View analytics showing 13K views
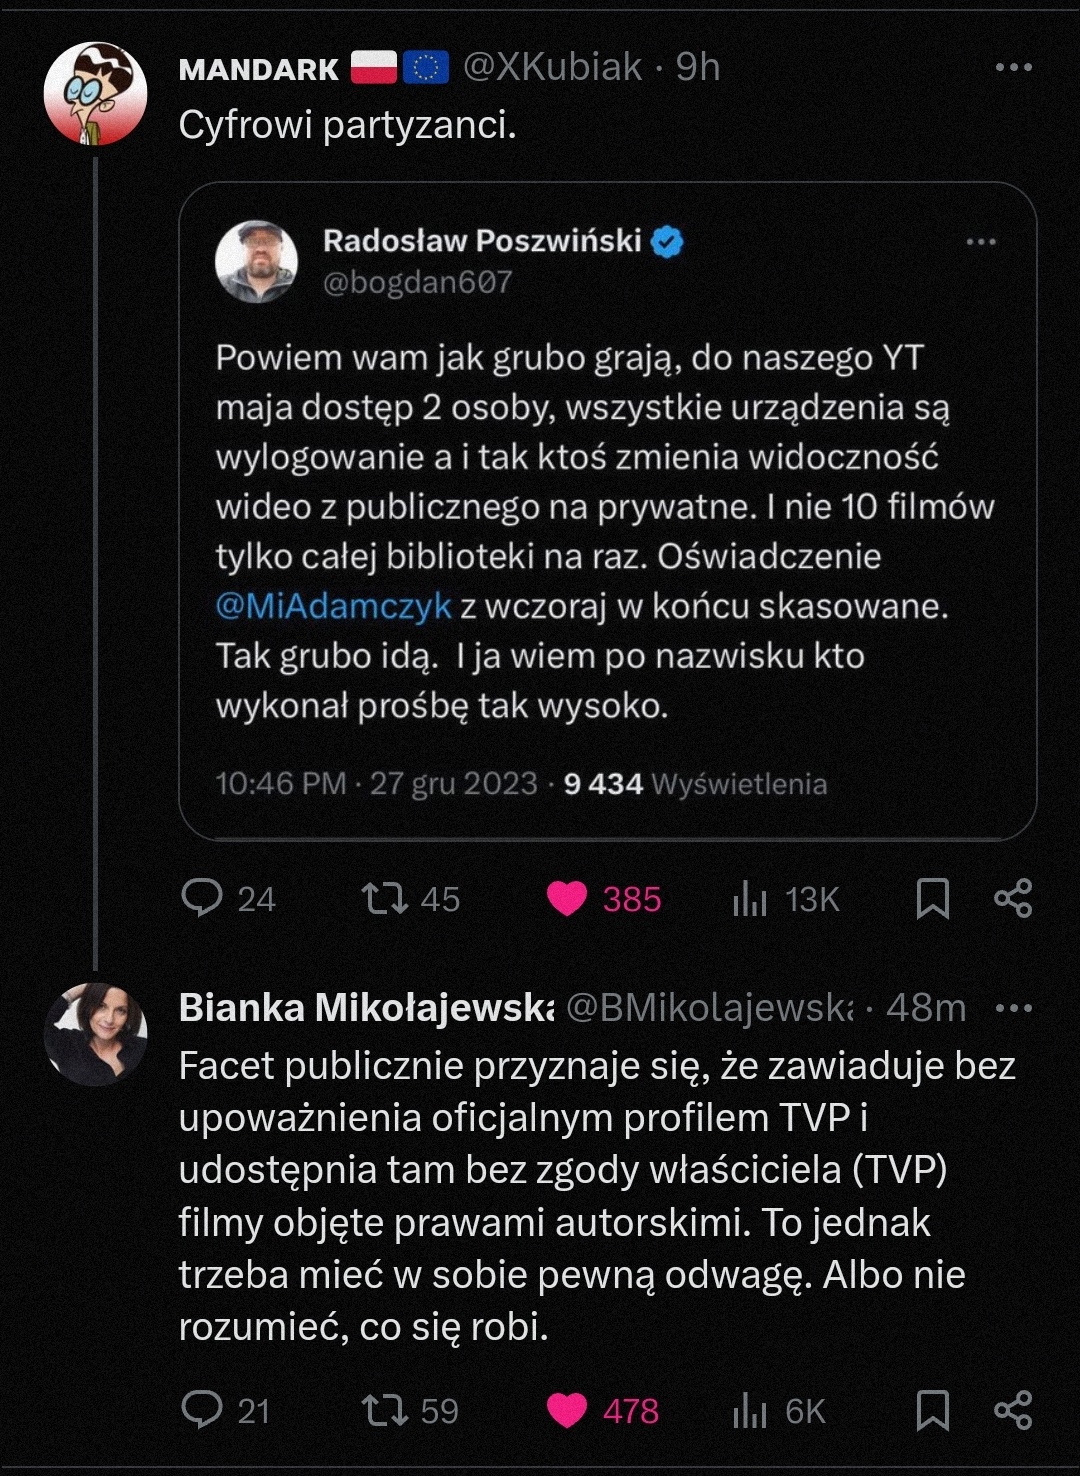 (749, 899)
